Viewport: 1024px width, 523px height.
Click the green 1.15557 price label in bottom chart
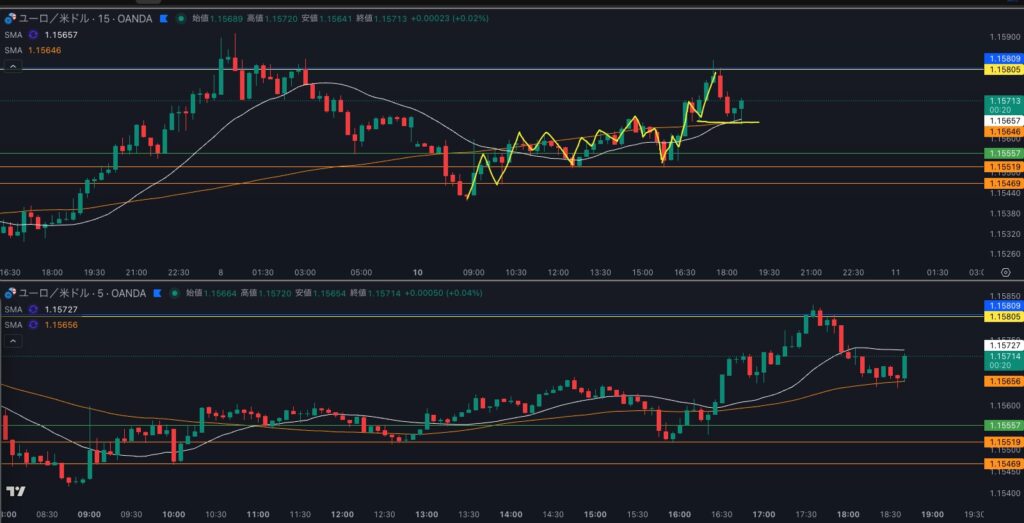click(x=1003, y=426)
